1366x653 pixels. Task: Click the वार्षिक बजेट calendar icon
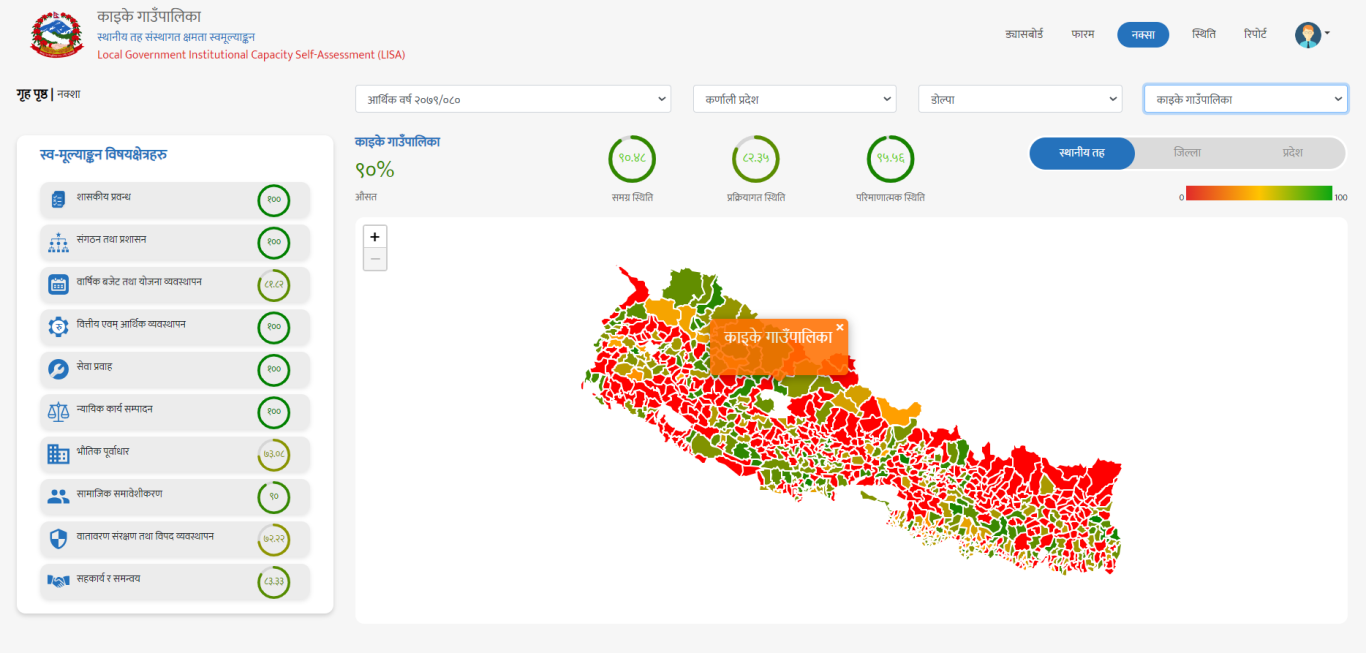58,285
